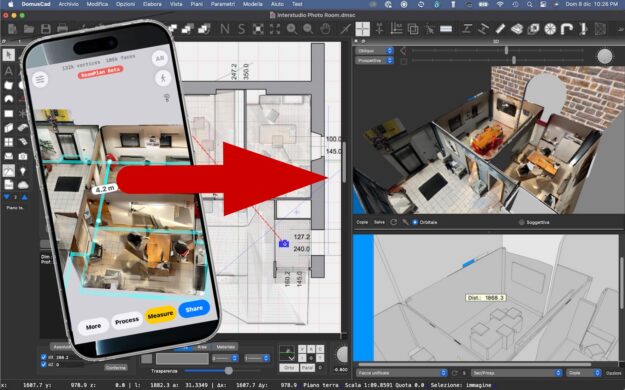Select the text 'A' tool

[8, 71]
